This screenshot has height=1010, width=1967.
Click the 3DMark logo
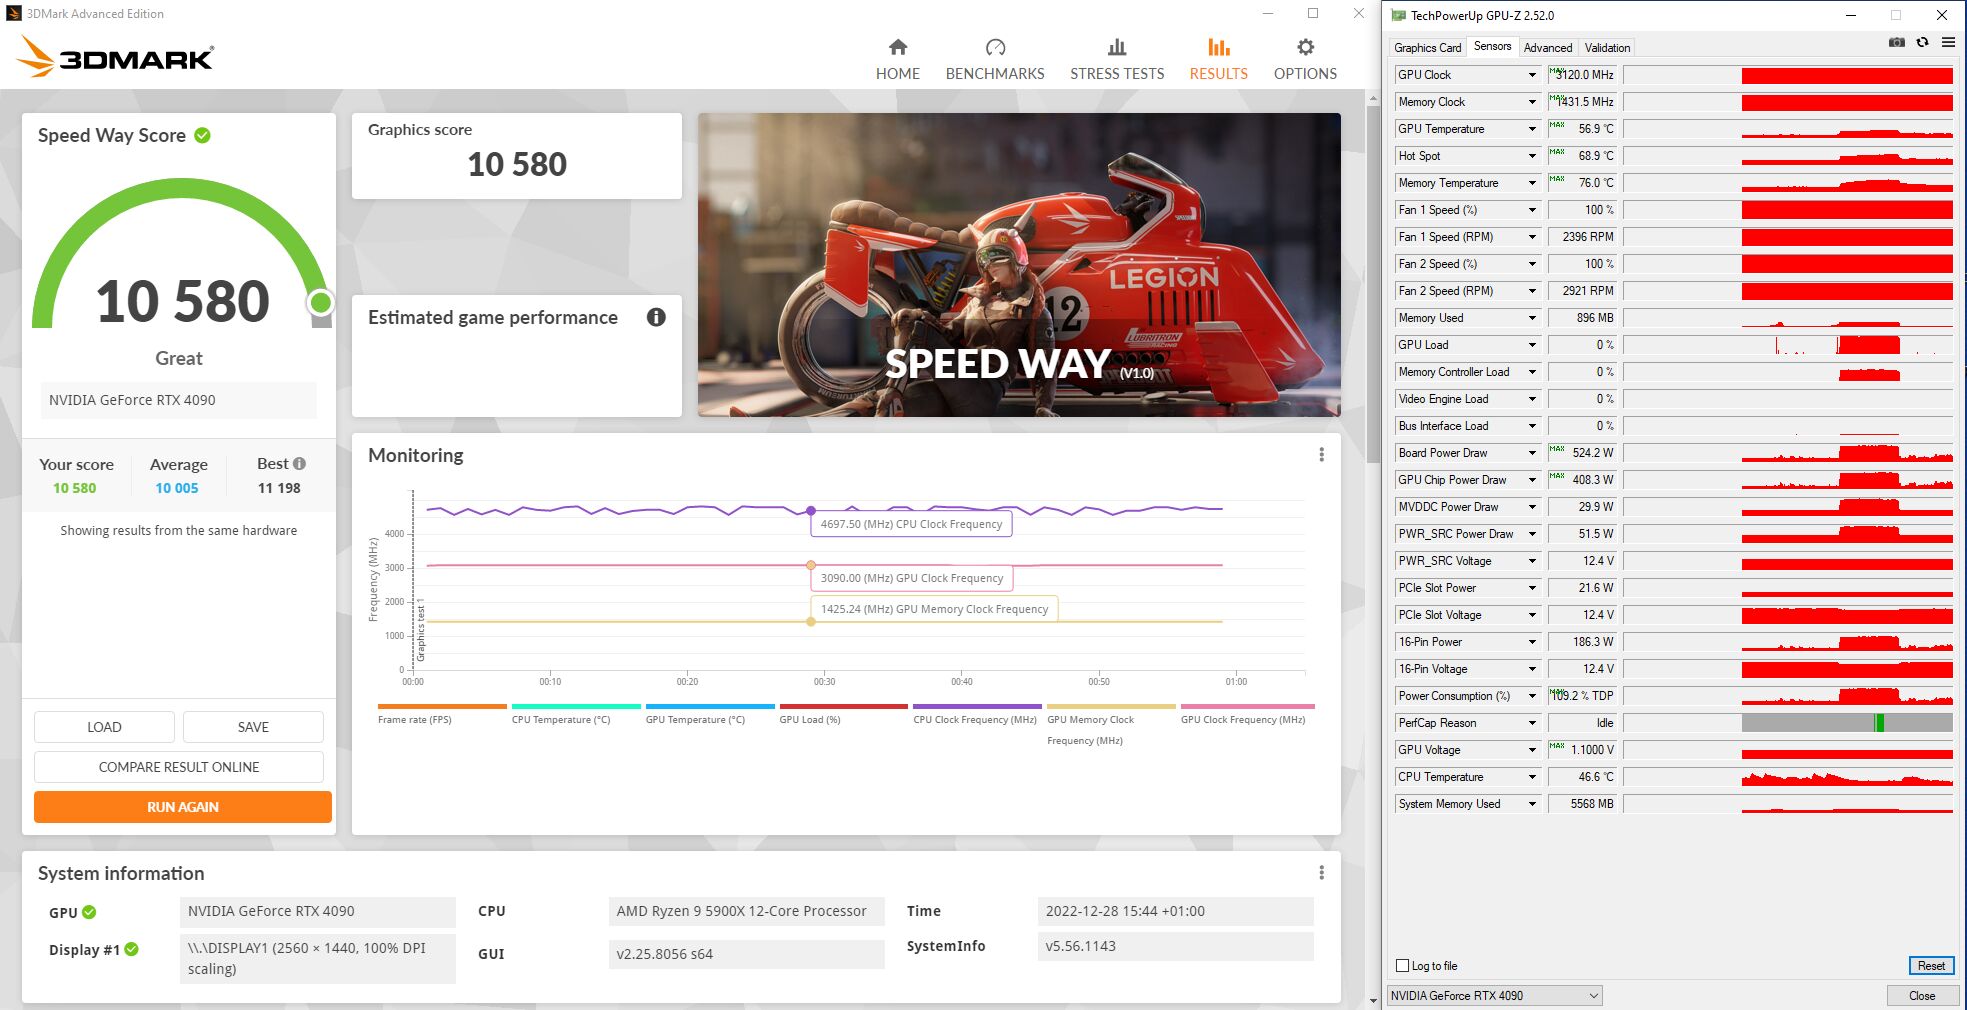click(116, 57)
